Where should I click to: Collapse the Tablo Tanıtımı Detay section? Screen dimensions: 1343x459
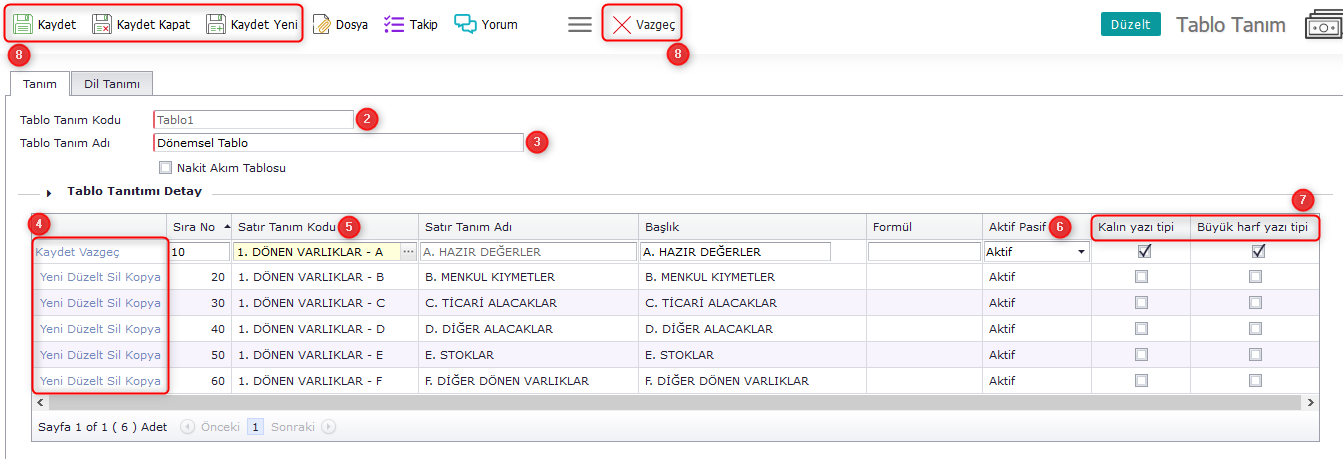(49, 192)
